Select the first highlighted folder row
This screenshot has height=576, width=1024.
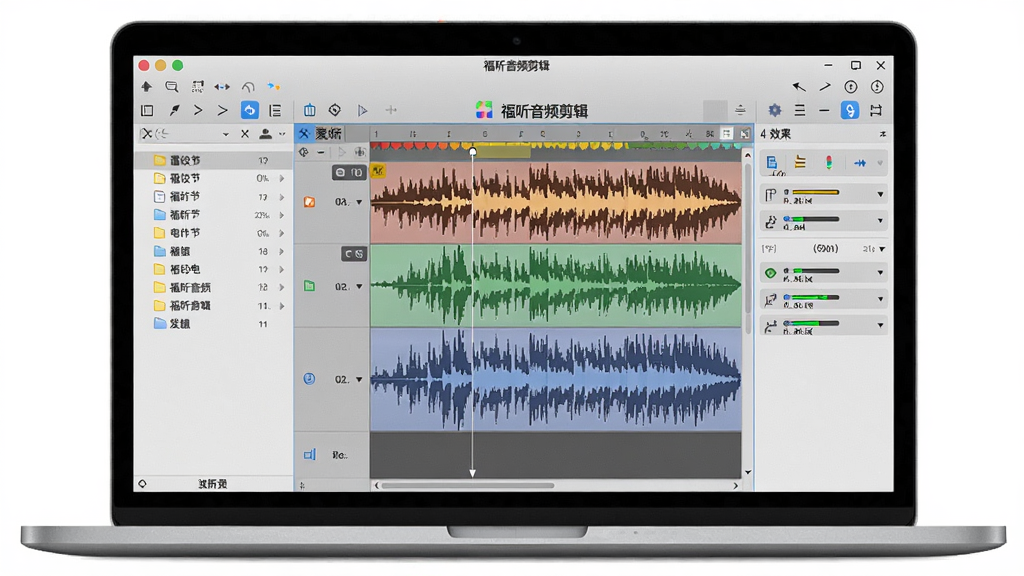tap(214, 160)
